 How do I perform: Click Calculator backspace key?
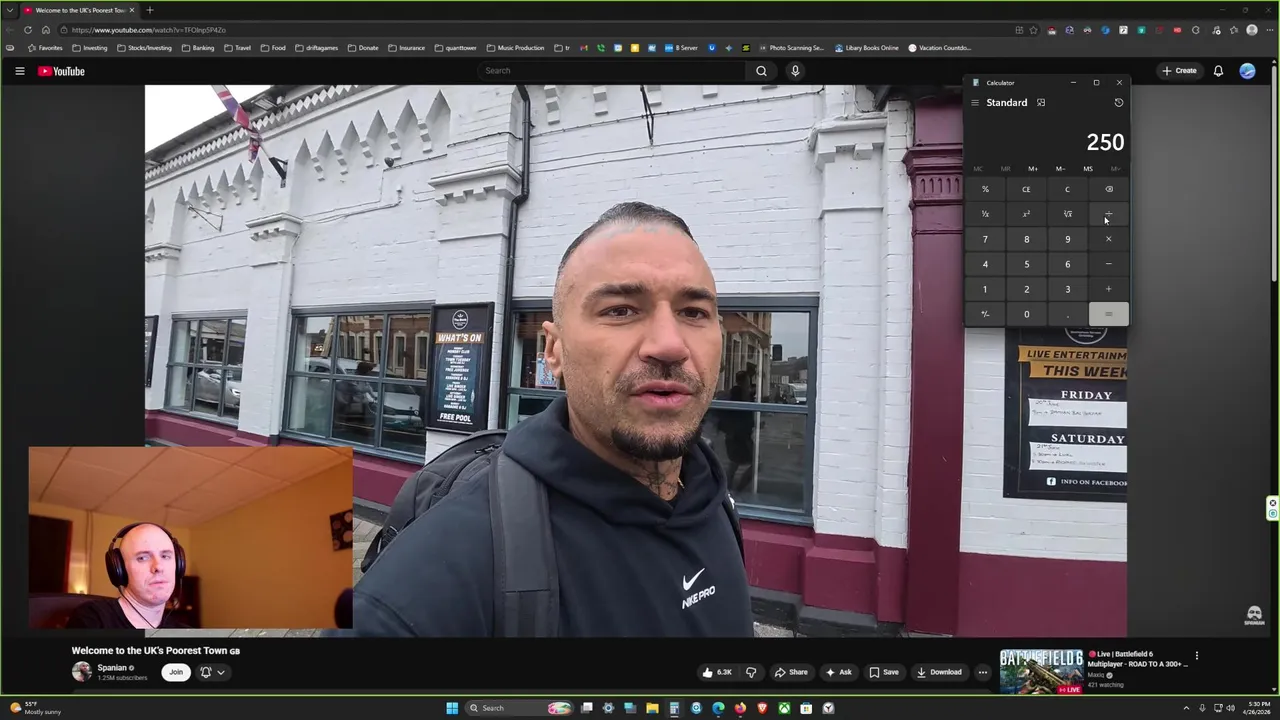[x=1108, y=189]
